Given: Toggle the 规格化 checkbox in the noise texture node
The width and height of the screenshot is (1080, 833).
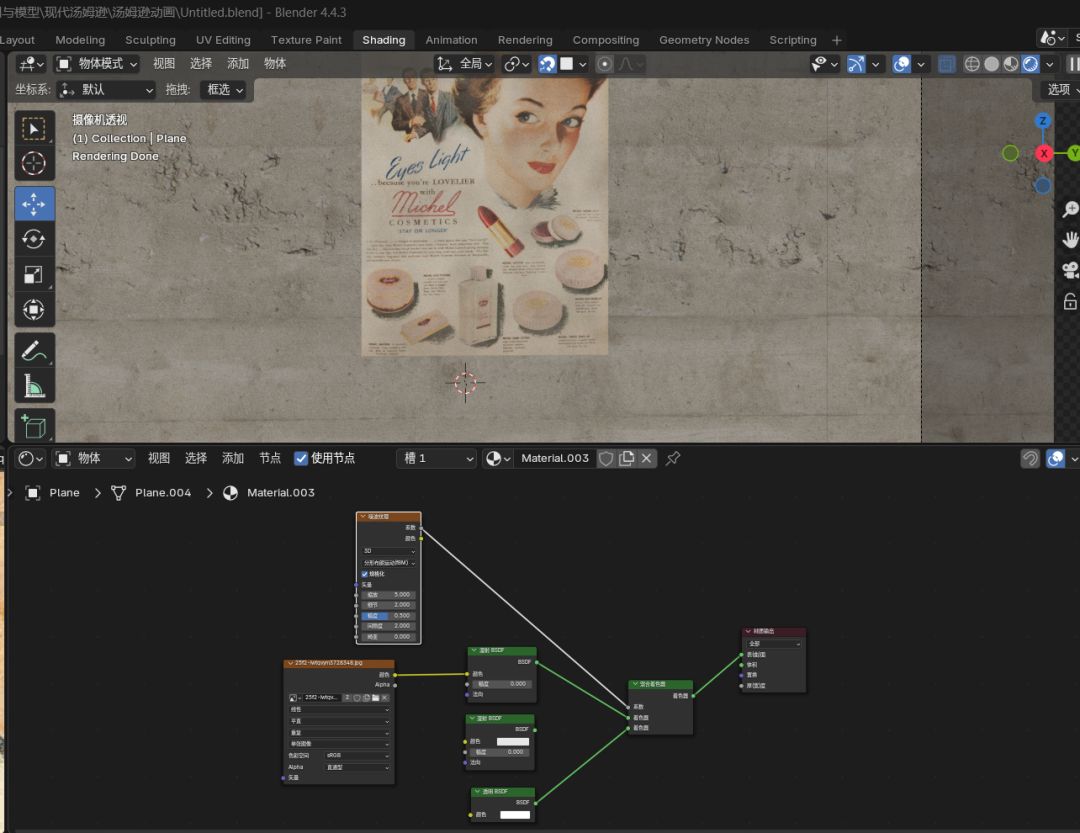Looking at the screenshot, I should click(364, 574).
